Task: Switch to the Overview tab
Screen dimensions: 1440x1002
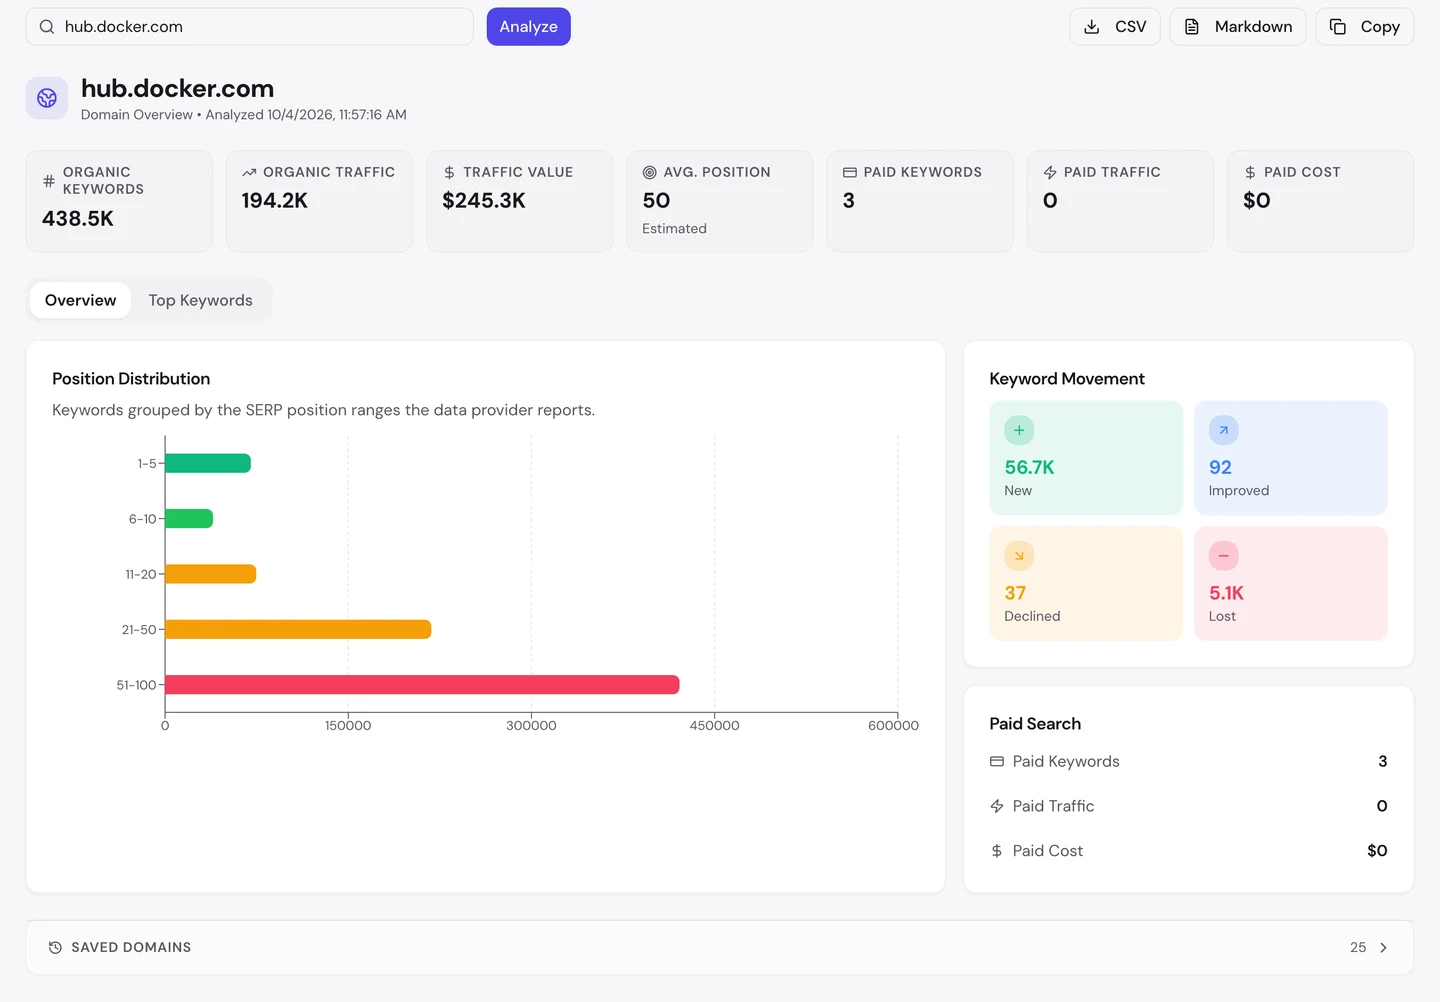Action: 80,300
